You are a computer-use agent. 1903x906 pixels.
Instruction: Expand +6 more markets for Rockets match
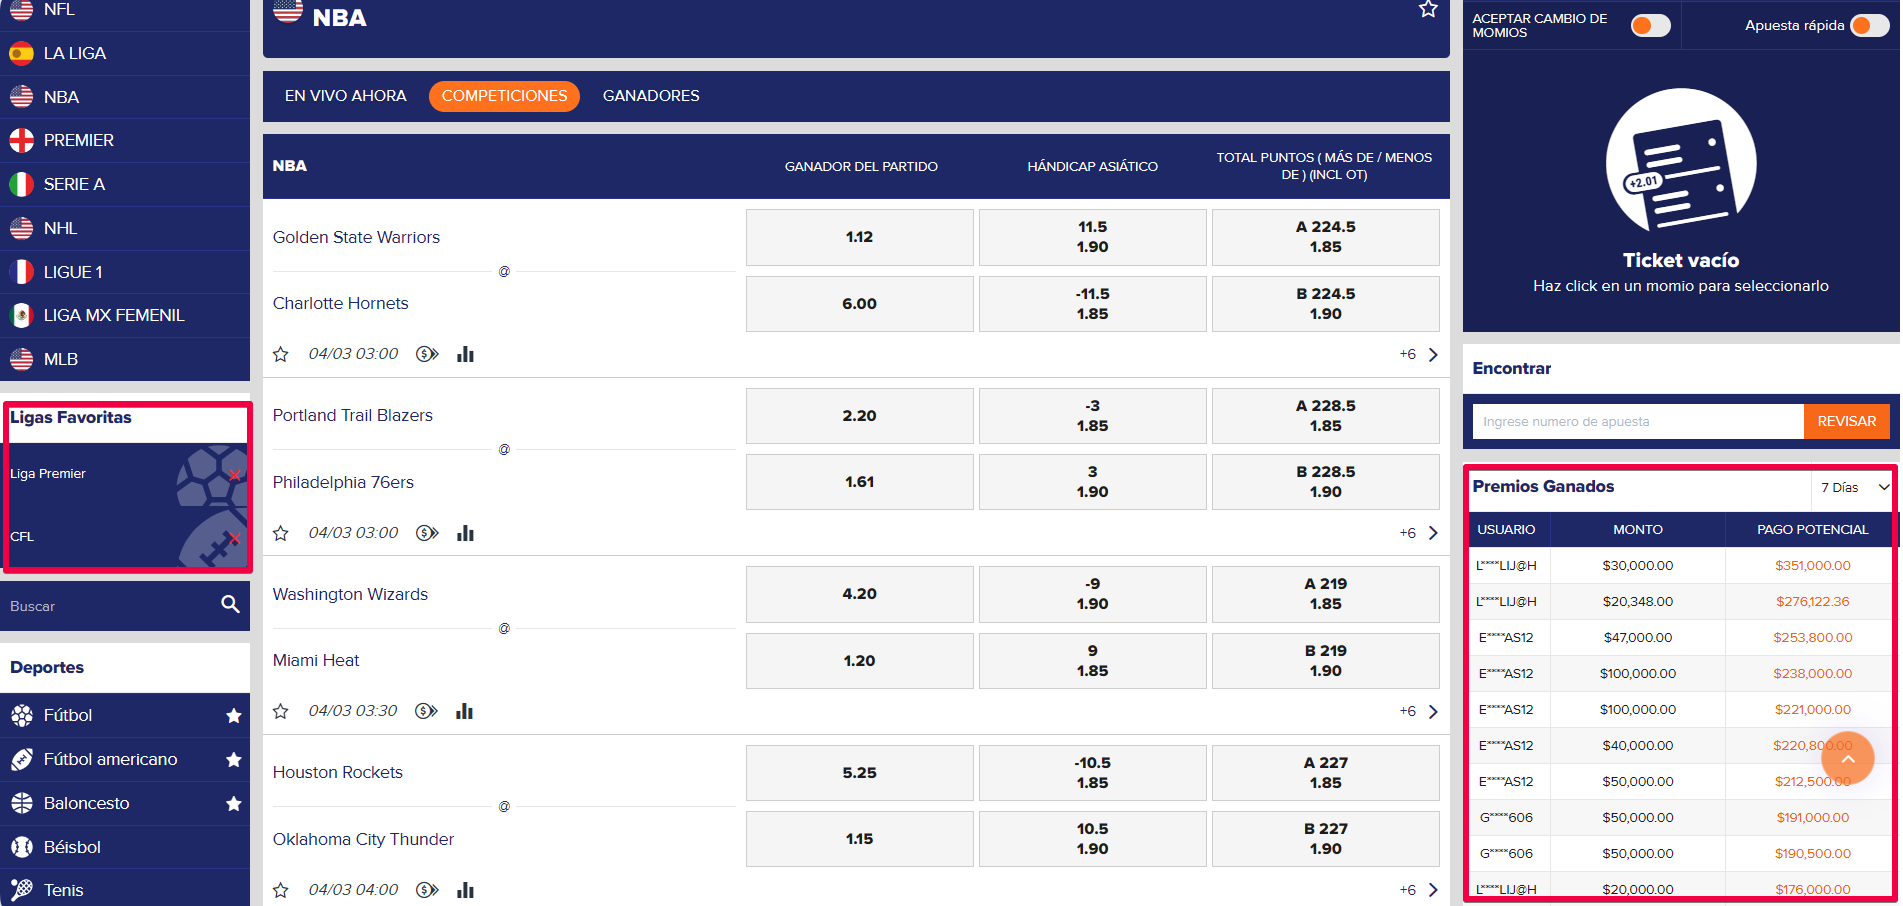click(1419, 890)
